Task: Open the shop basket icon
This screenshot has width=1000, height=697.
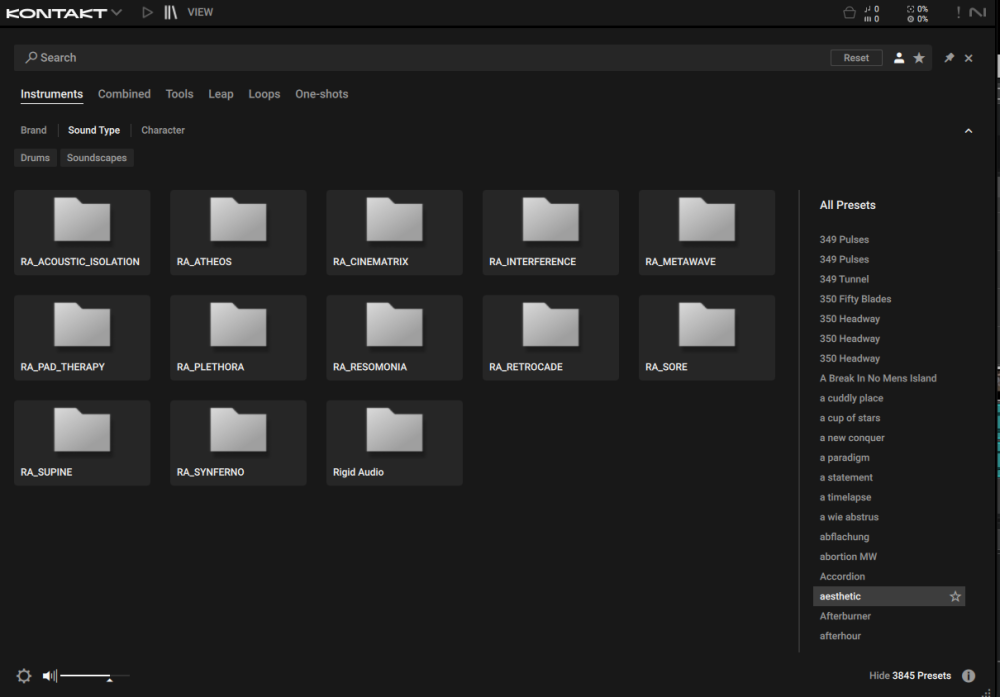Action: click(849, 13)
